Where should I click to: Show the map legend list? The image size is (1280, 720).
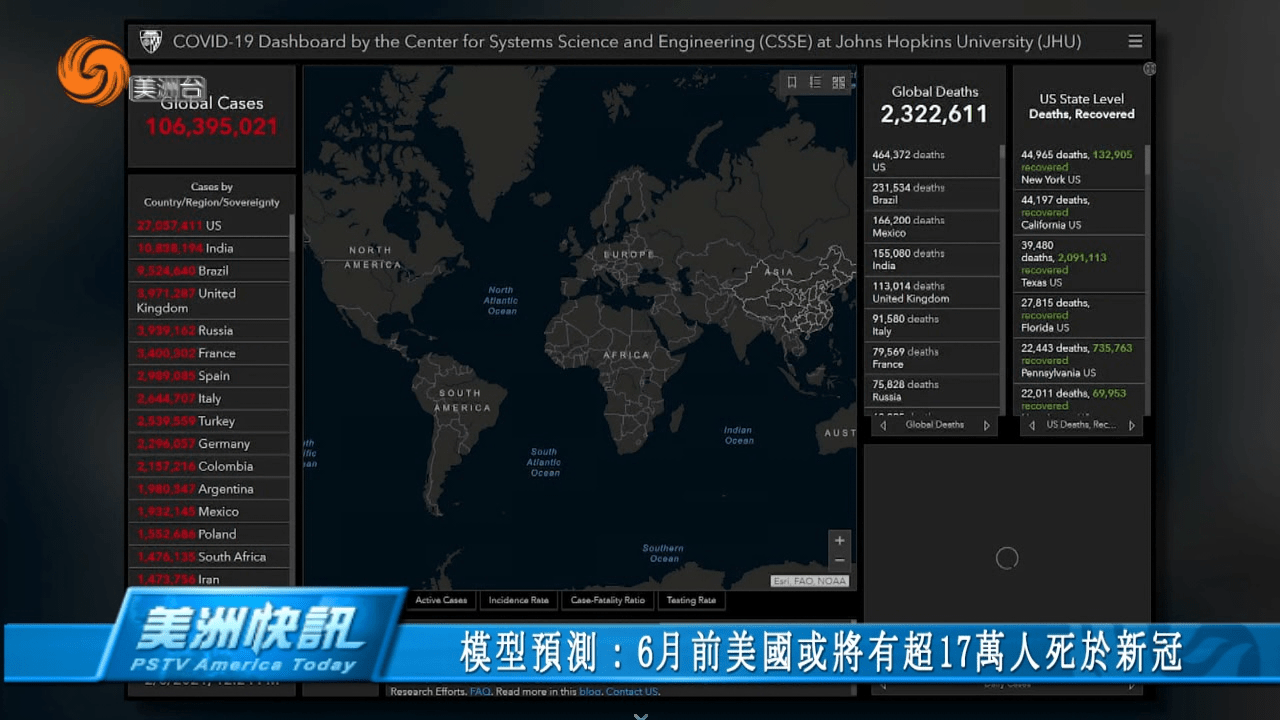(x=815, y=83)
